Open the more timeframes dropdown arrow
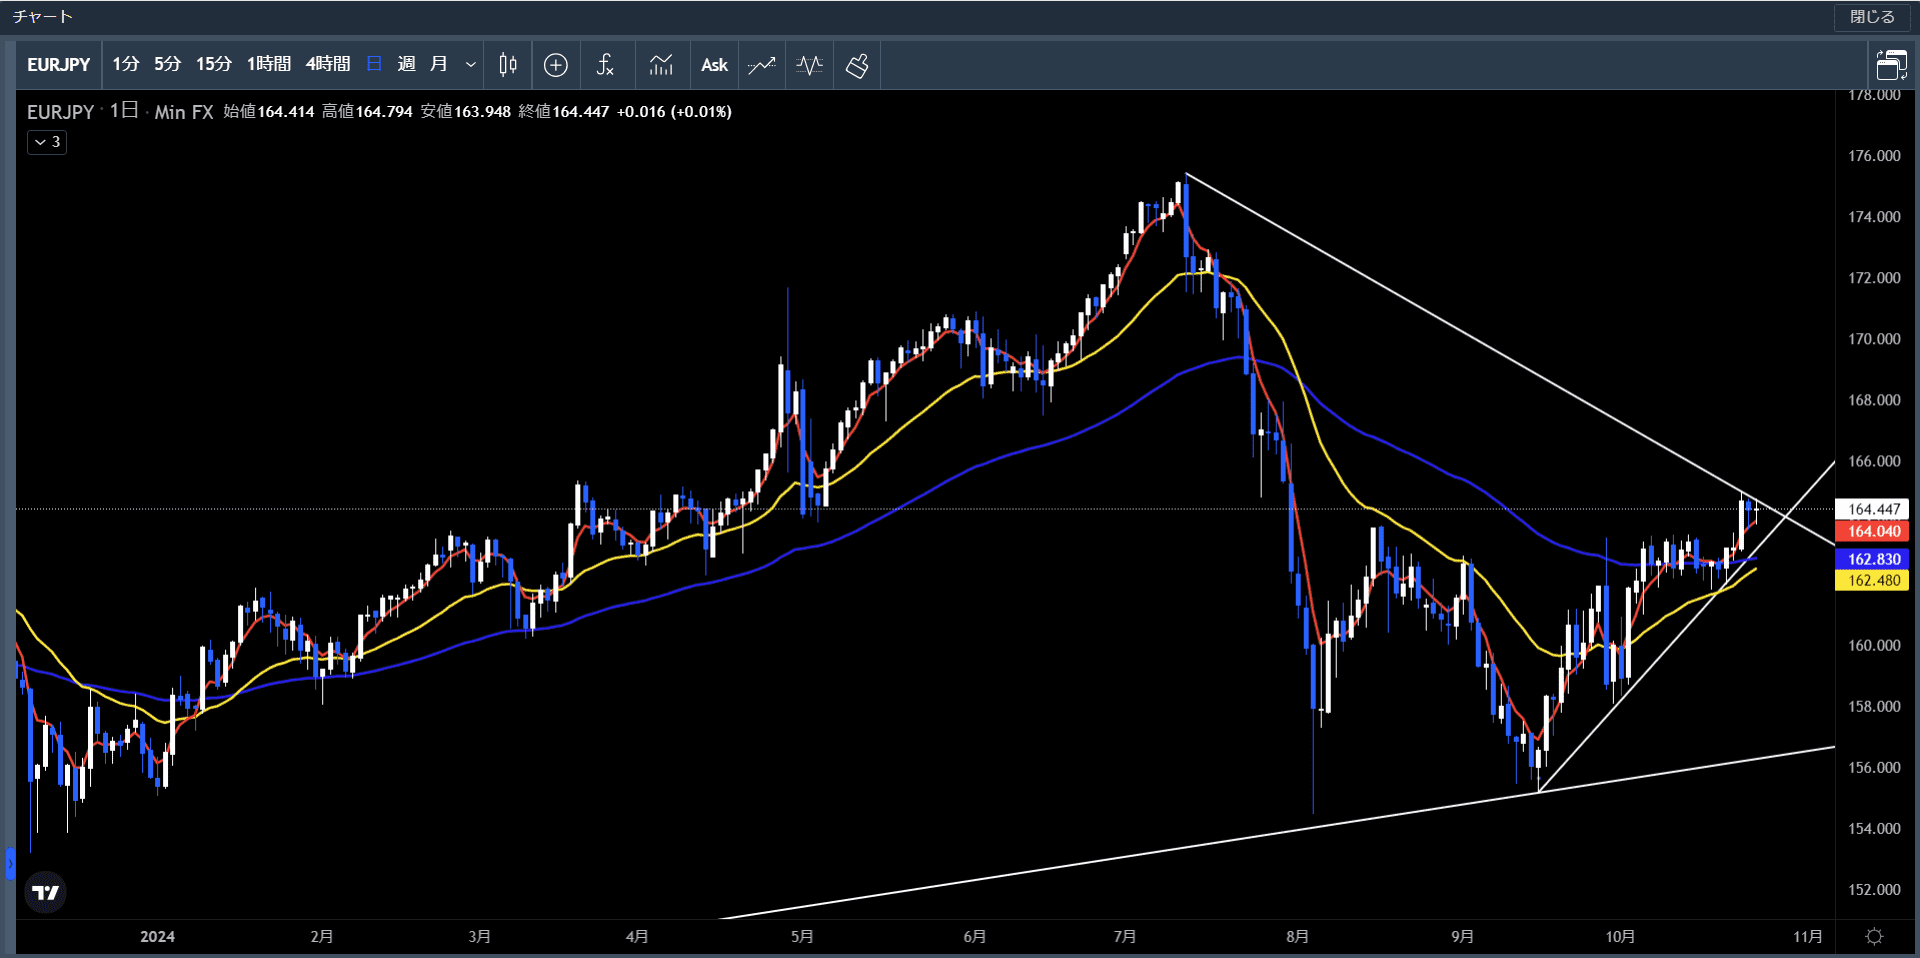1920x958 pixels. 470,65
